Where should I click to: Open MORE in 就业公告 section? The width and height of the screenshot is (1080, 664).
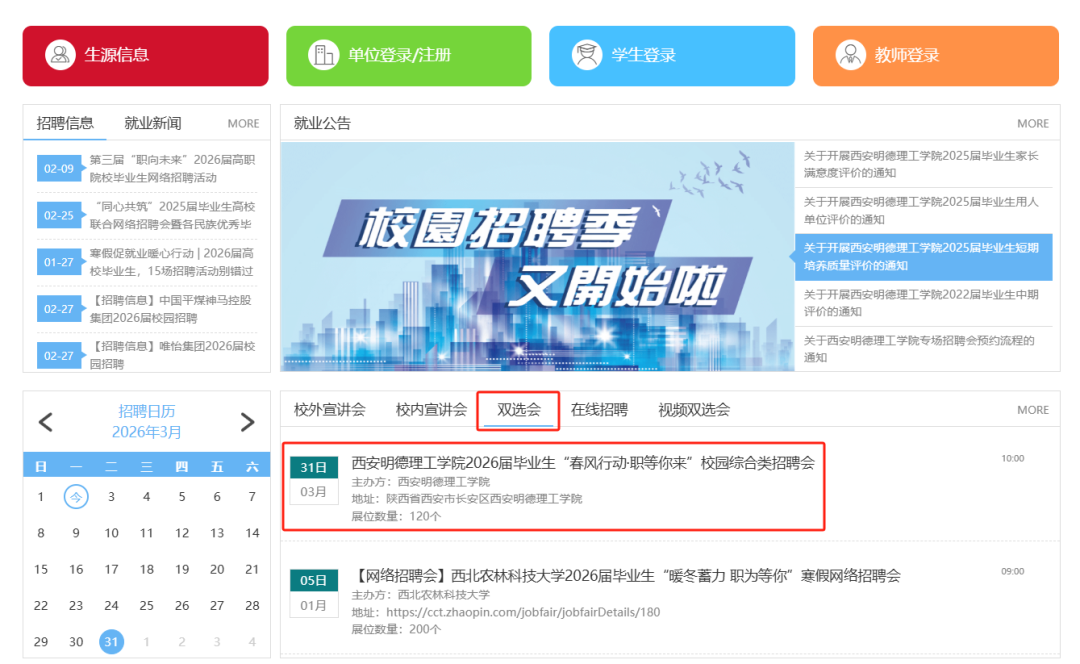pyautogui.click(x=1032, y=124)
